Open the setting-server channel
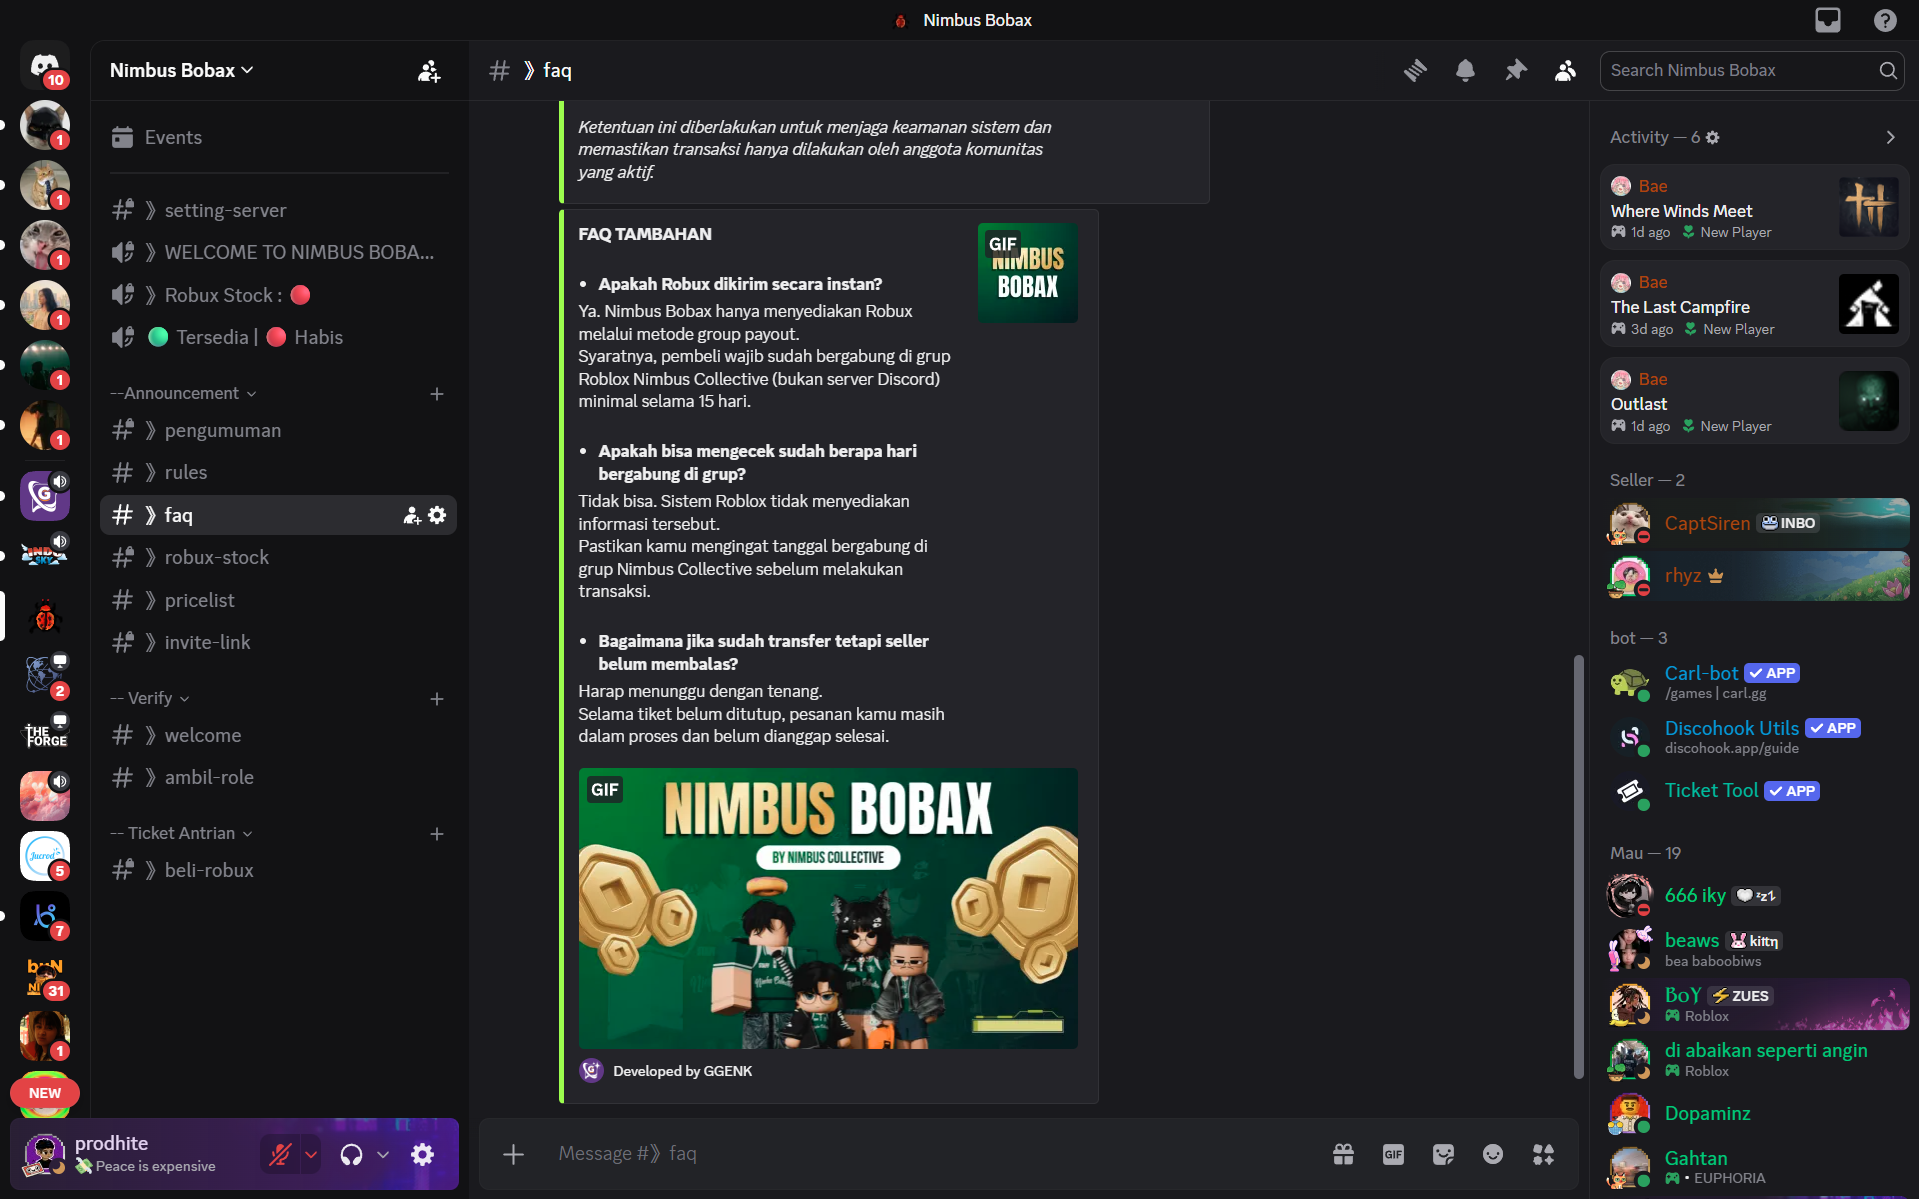The width and height of the screenshot is (1919, 1199). tap(279, 210)
